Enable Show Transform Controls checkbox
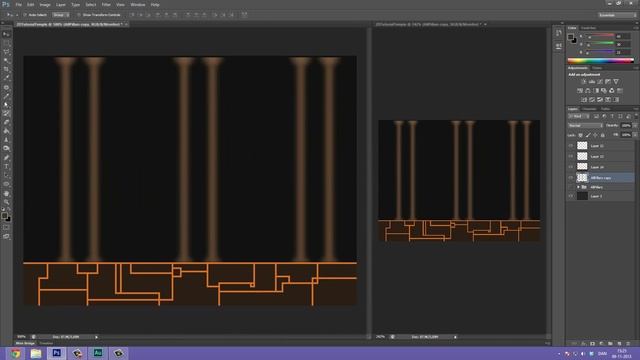 78,15
